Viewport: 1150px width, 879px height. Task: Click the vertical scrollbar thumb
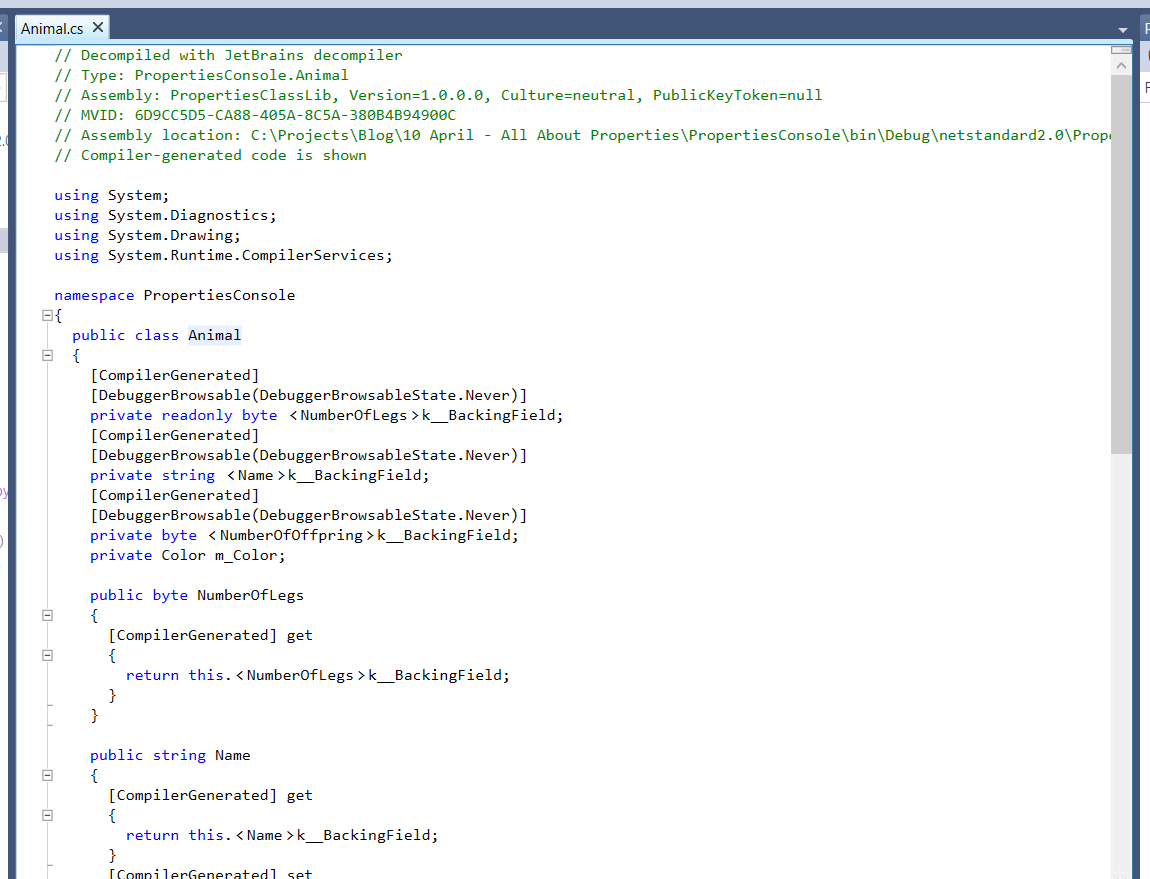1121,260
